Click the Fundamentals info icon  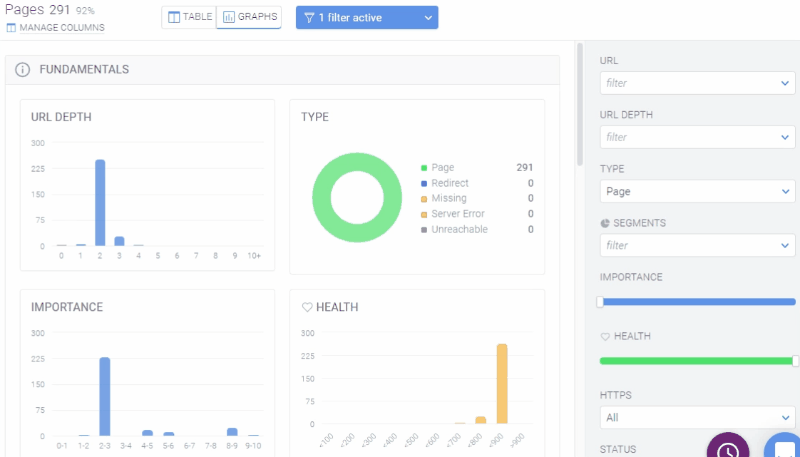click(x=22, y=69)
